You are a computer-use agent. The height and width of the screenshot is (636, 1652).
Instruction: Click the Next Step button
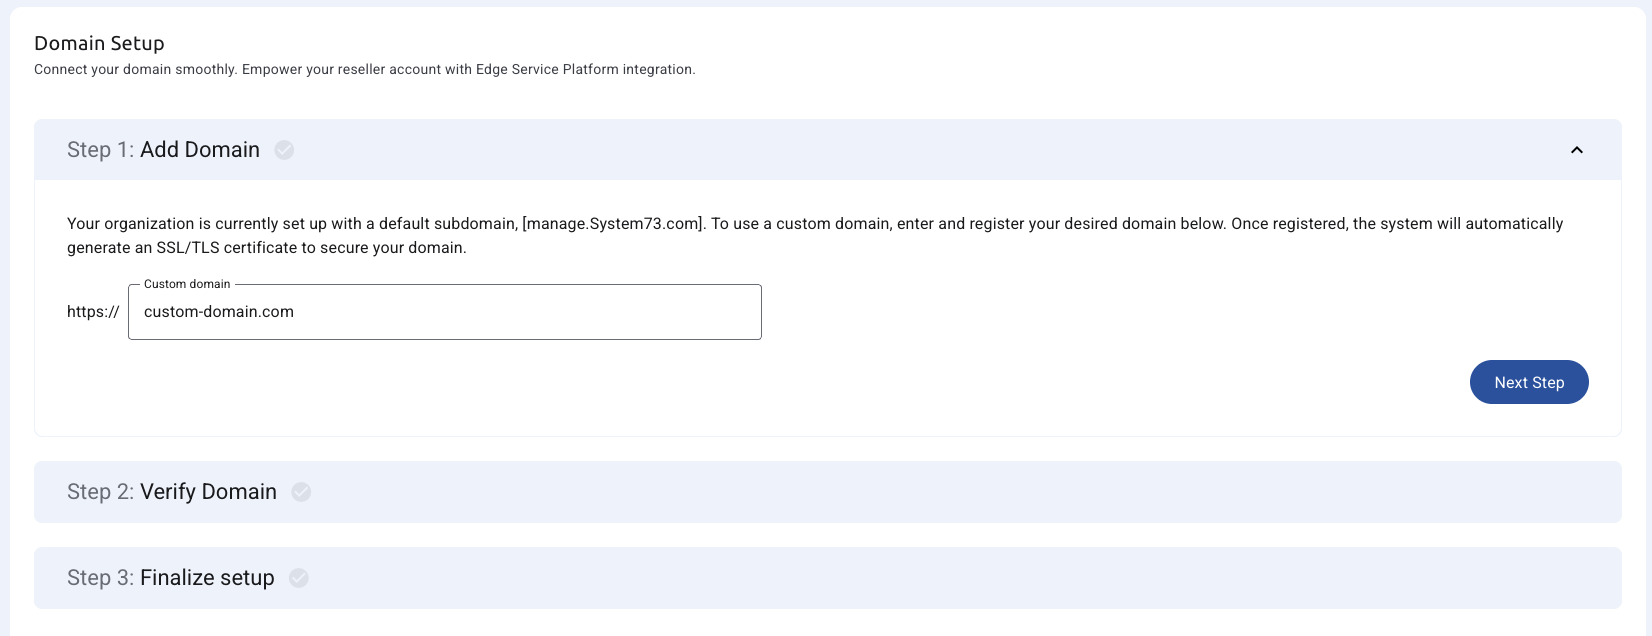pyautogui.click(x=1529, y=382)
